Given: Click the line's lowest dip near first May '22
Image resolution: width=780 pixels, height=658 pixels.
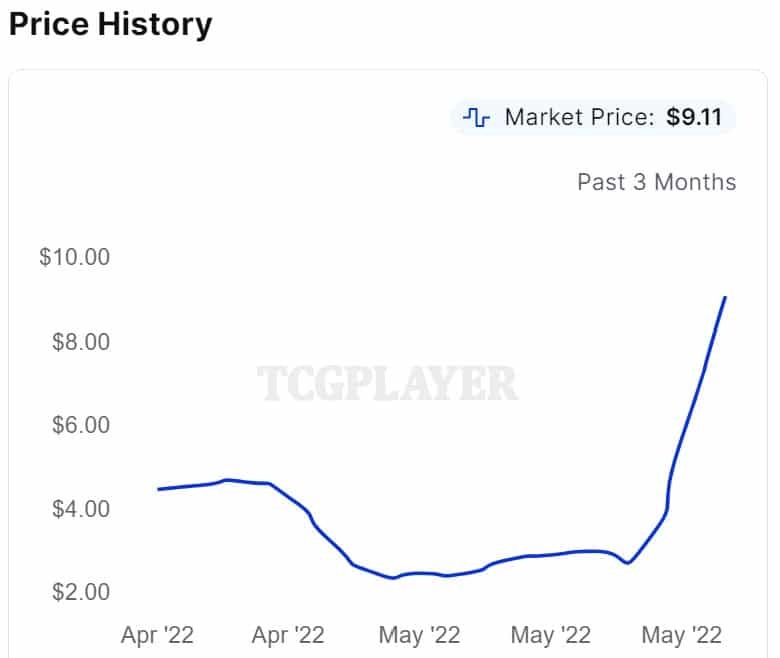Looking at the screenshot, I should pos(394,578).
